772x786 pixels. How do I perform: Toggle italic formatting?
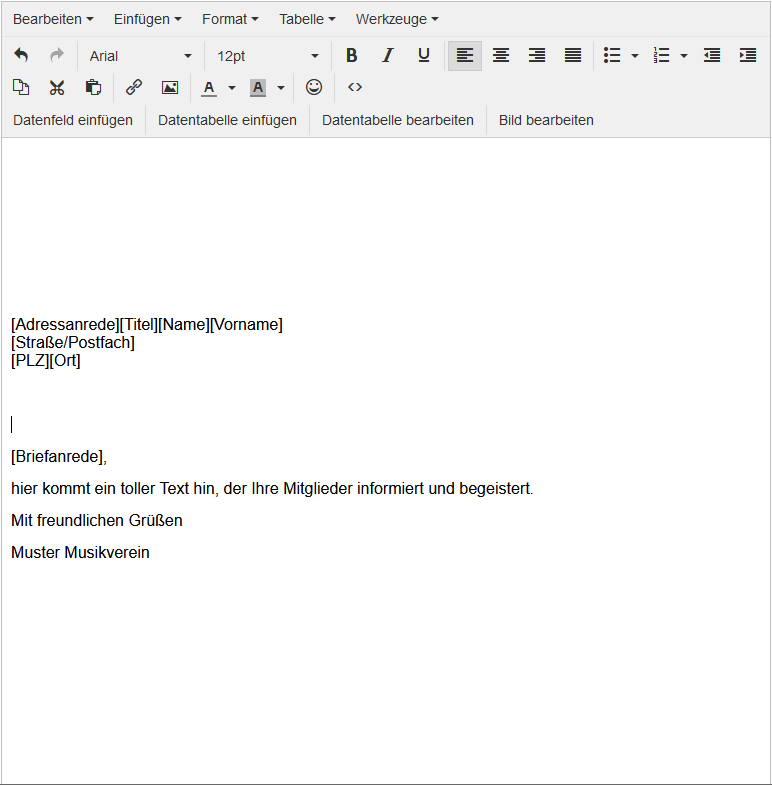(388, 55)
